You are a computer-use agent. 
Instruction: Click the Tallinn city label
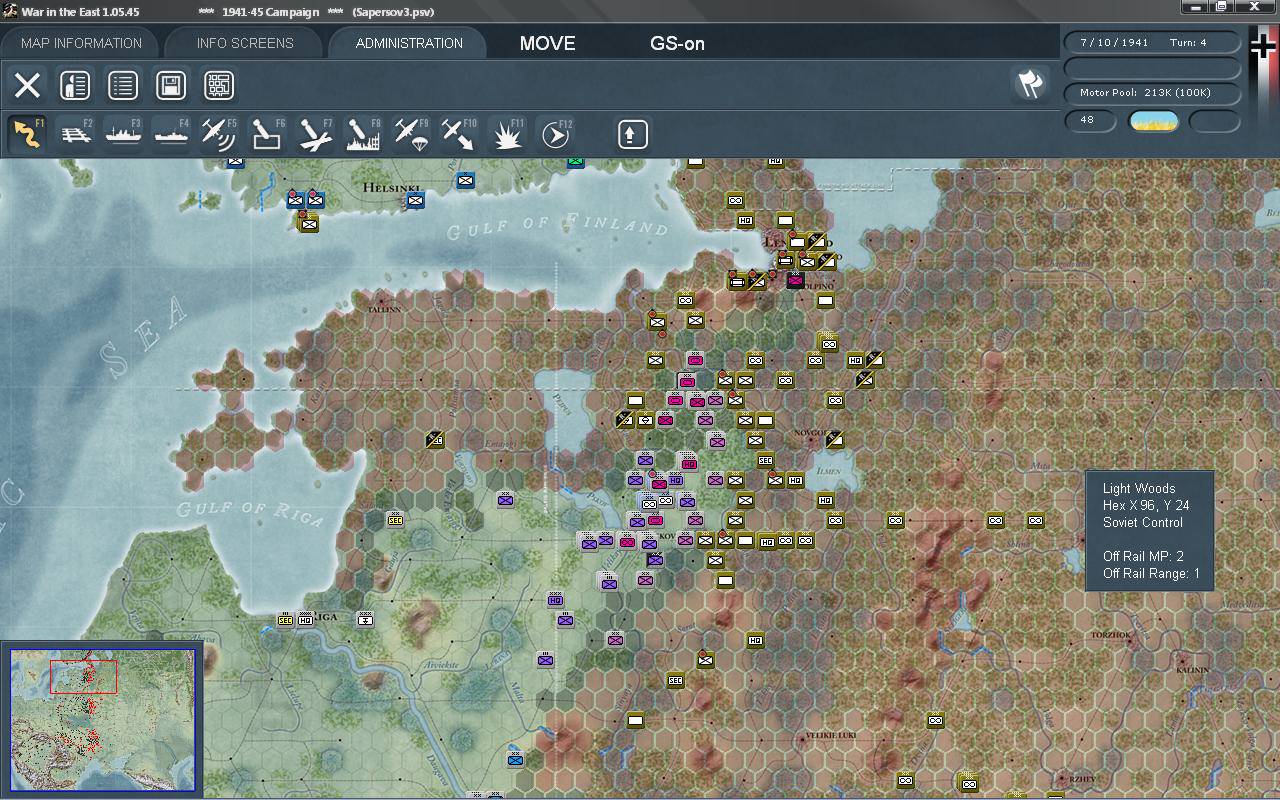point(385,310)
